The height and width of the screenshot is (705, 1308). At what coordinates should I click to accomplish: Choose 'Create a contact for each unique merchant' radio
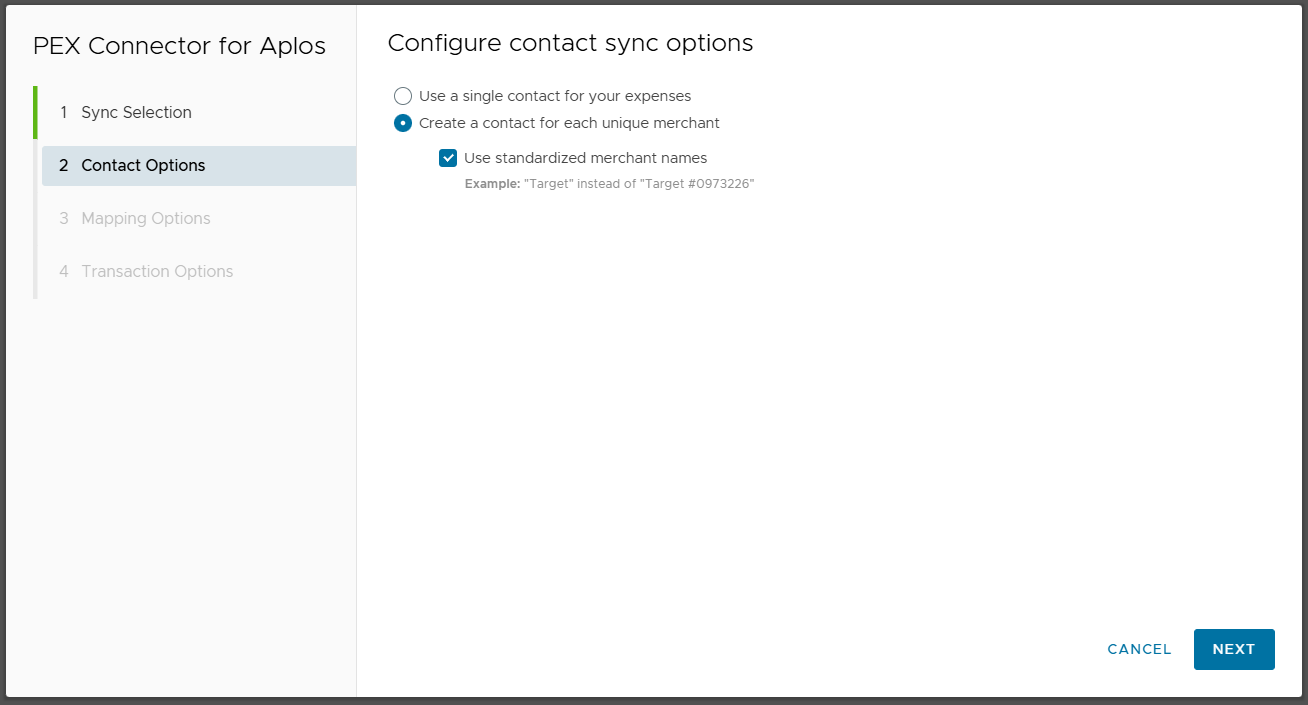403,123
